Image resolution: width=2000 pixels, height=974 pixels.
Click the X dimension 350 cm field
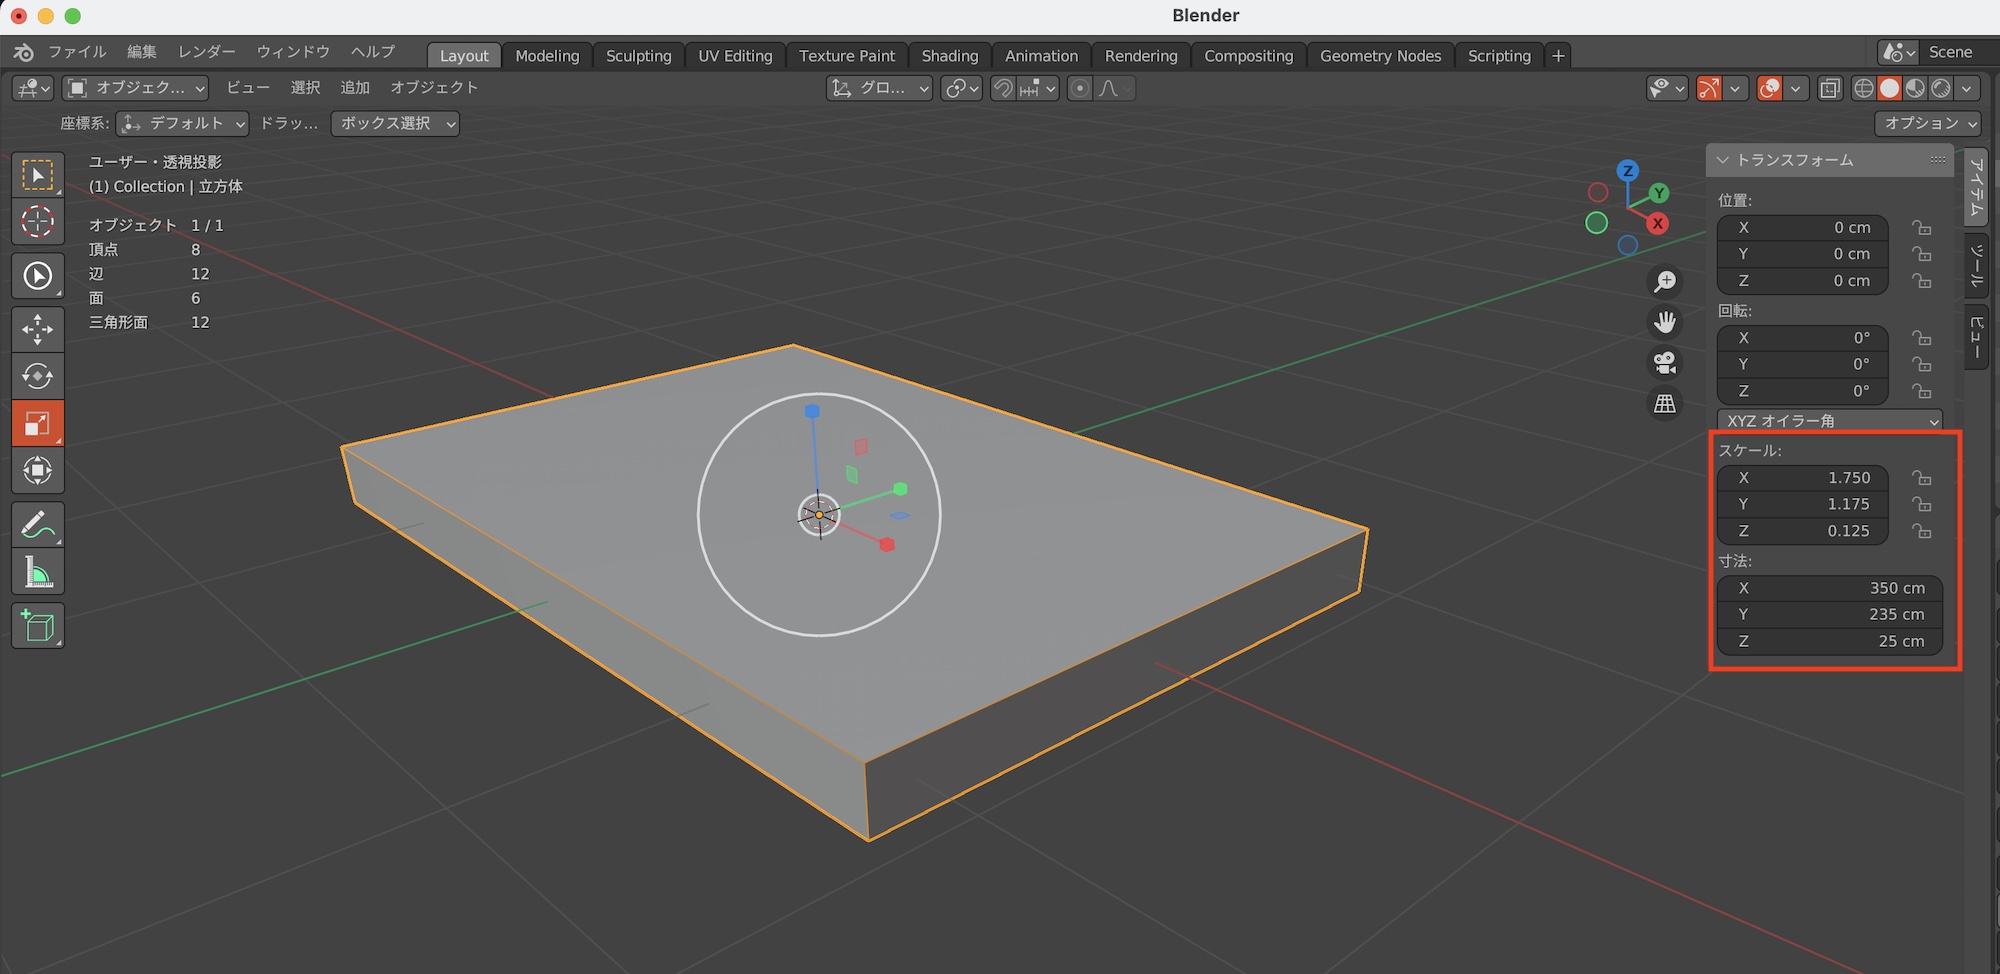pyautogui.click(x=1829, y=588)
